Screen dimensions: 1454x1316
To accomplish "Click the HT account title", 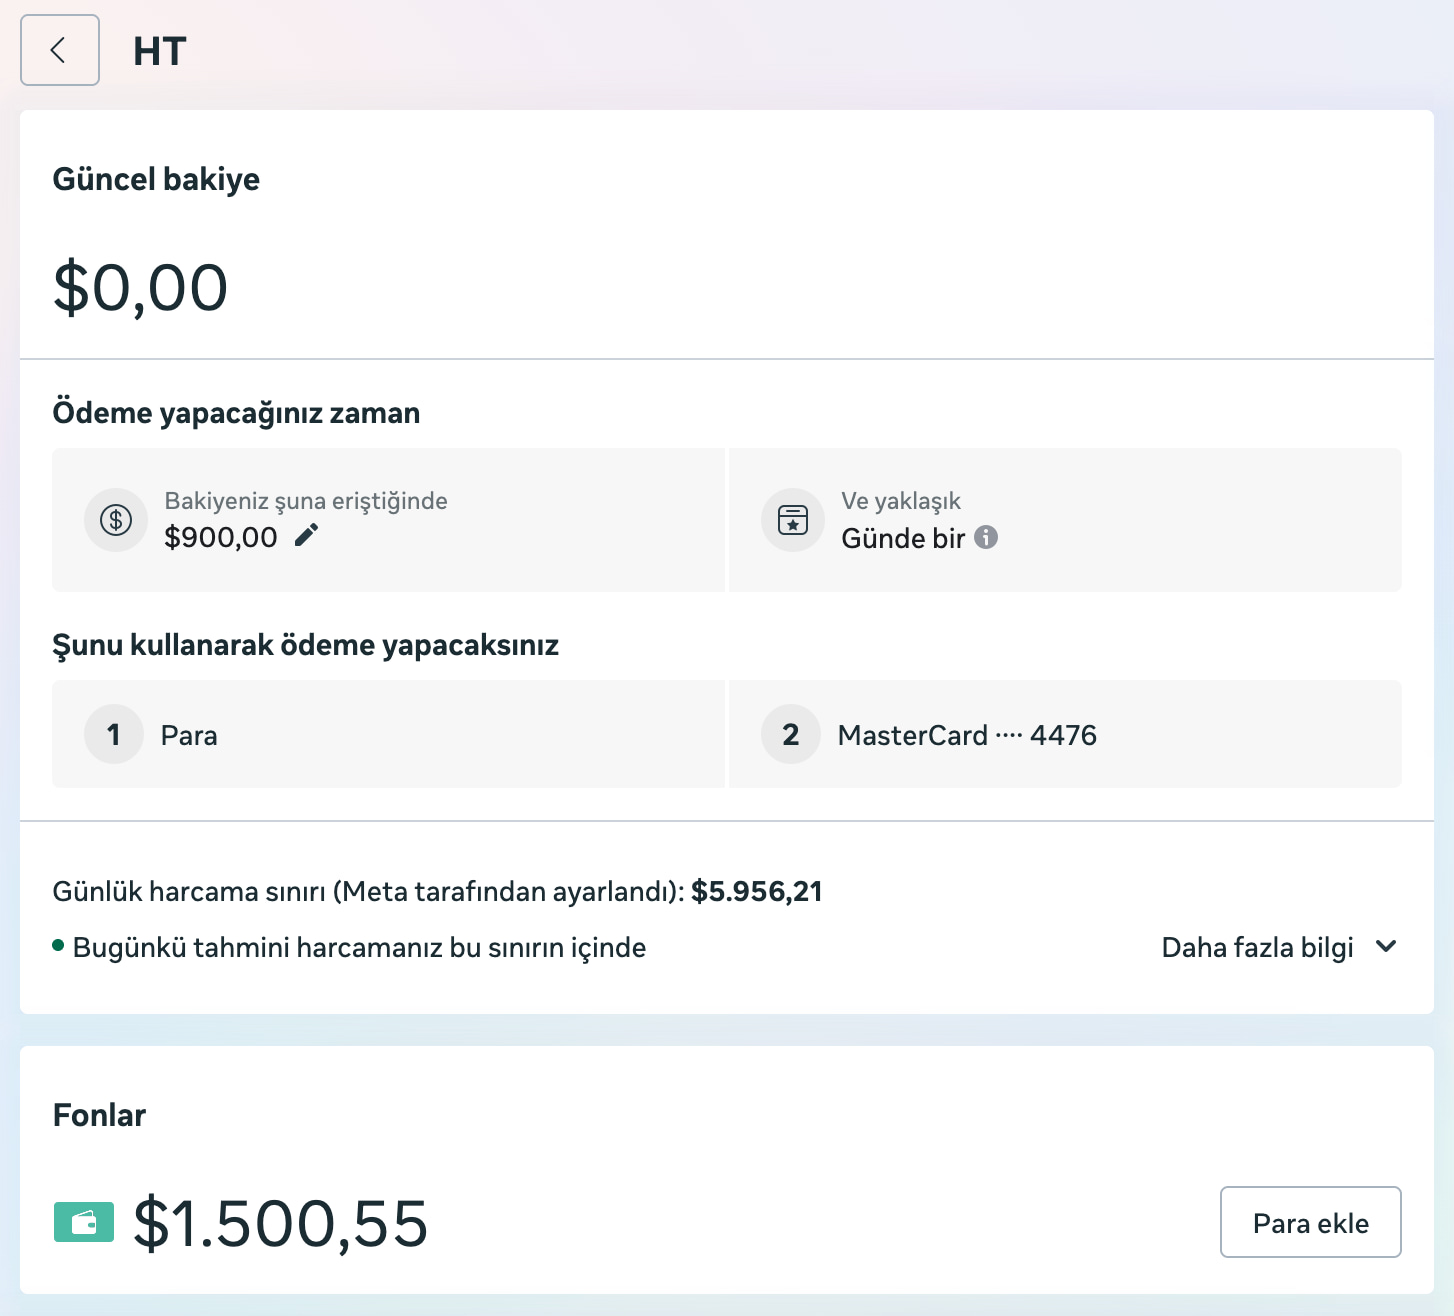I will point(160,51).
